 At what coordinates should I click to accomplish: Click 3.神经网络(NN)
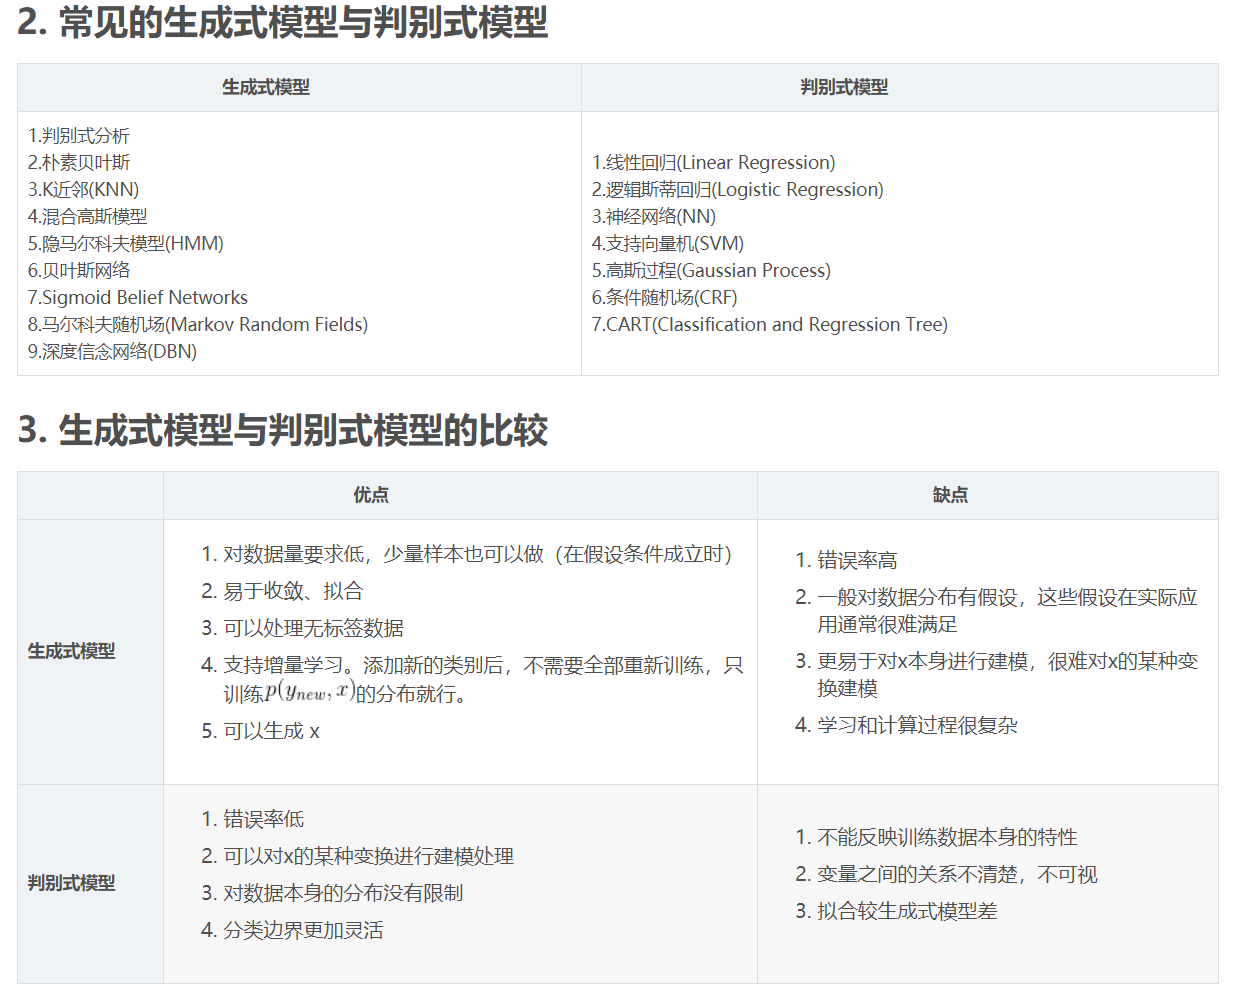coord(654,216)
